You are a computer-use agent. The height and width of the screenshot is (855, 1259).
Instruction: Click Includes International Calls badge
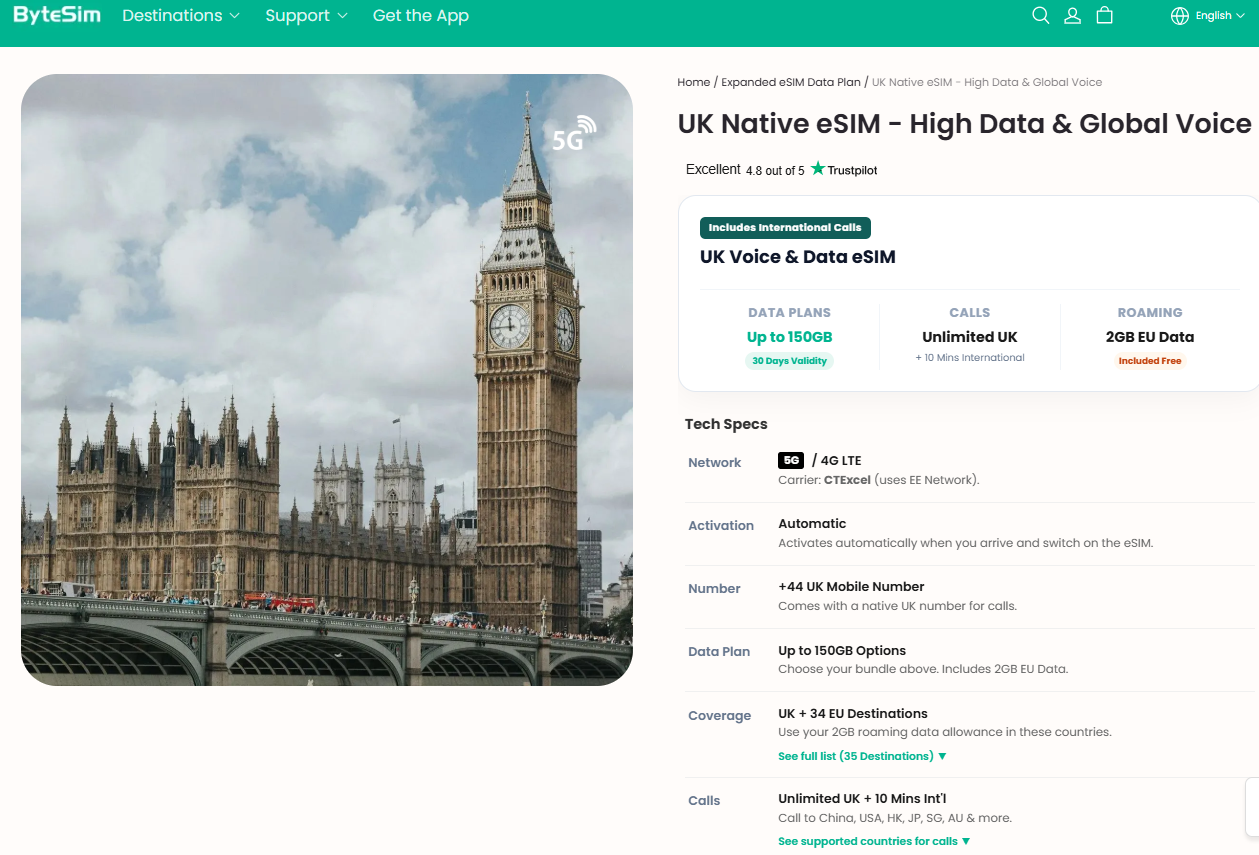785,228
